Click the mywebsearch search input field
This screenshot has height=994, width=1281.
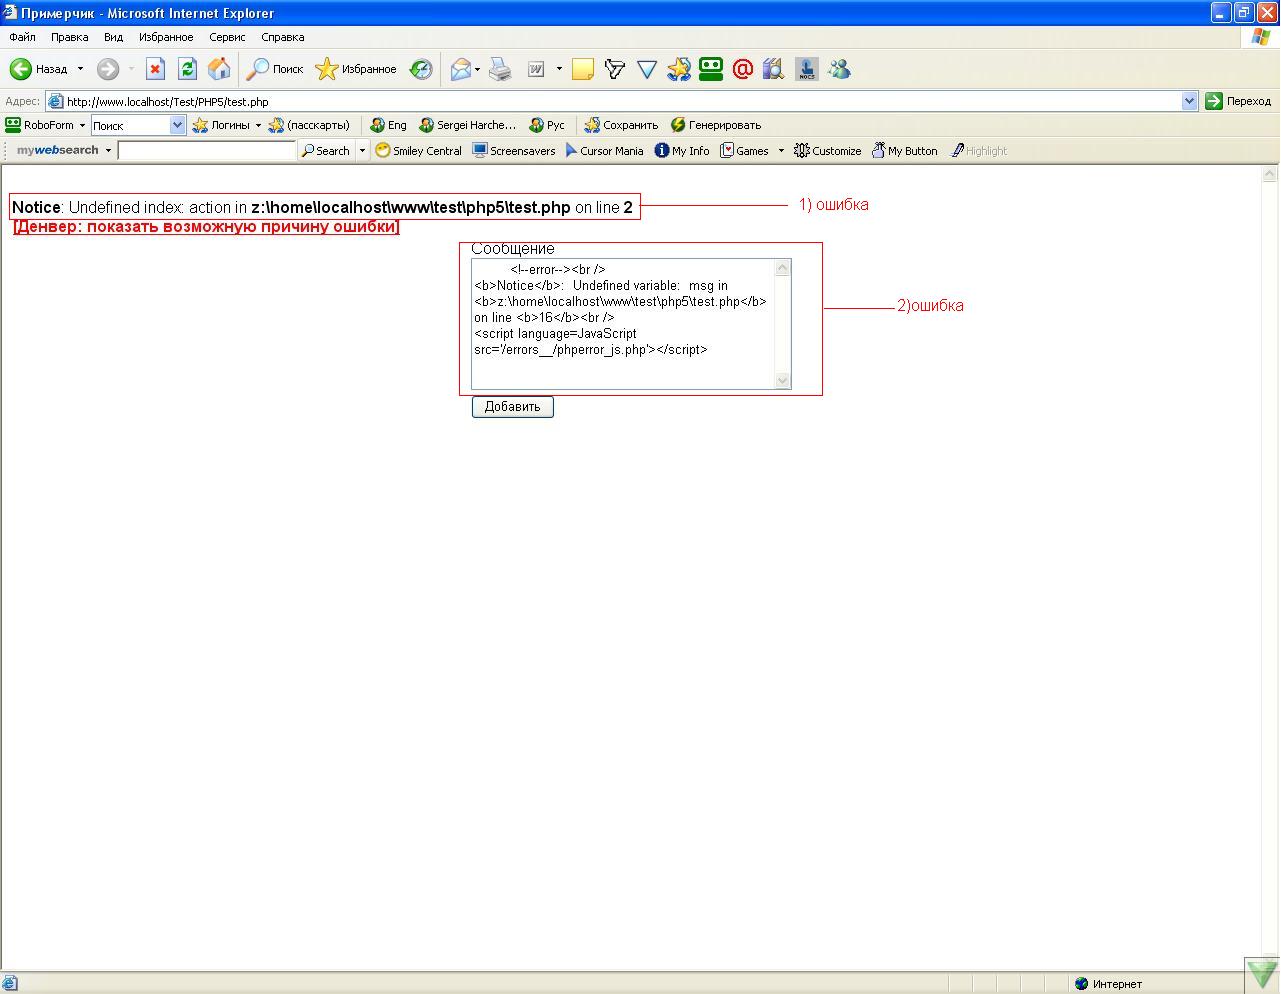coord(207,151)
